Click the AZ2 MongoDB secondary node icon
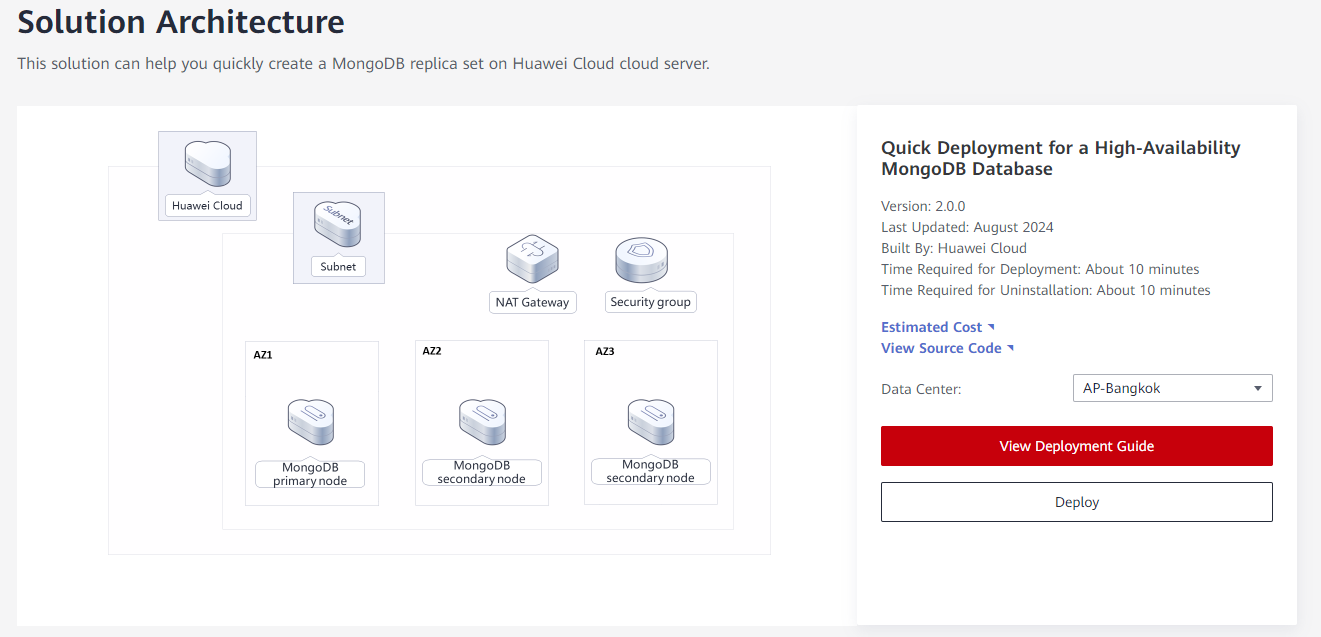The image size is (1321, 637). [x=481, y=423]
